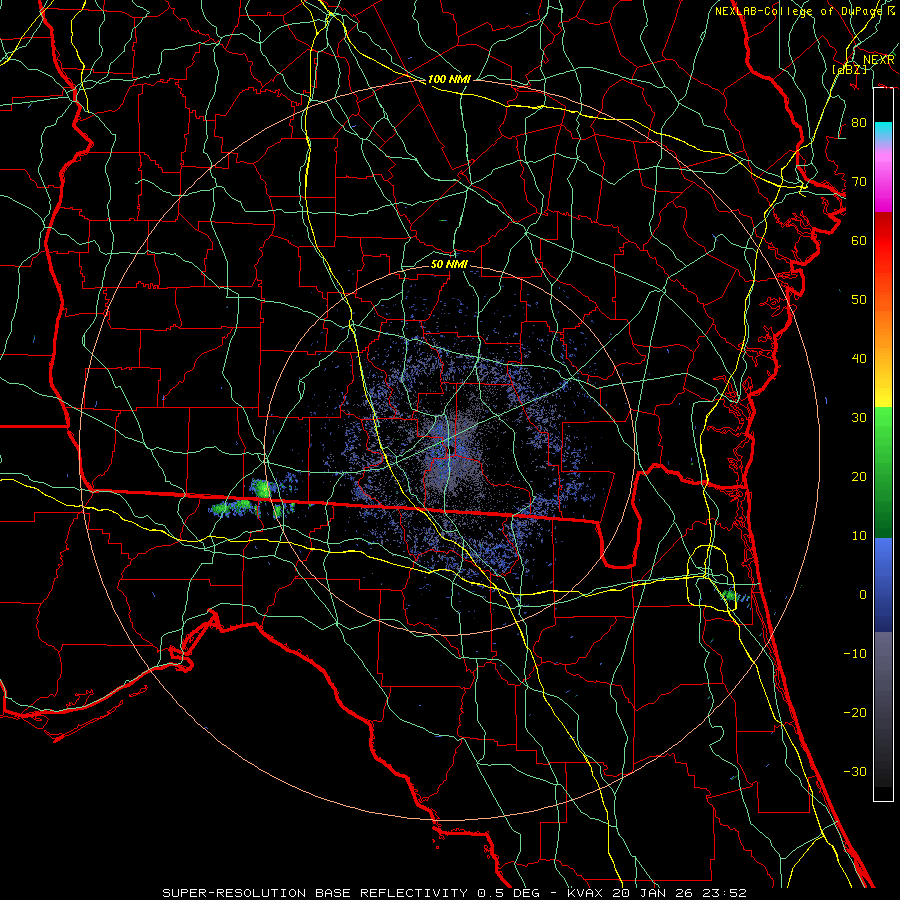This screenshot has width=900, height=900.
Task: Click the 60 value on reflectivity scale
Action: pyautogui.click(x=859, y=240)
